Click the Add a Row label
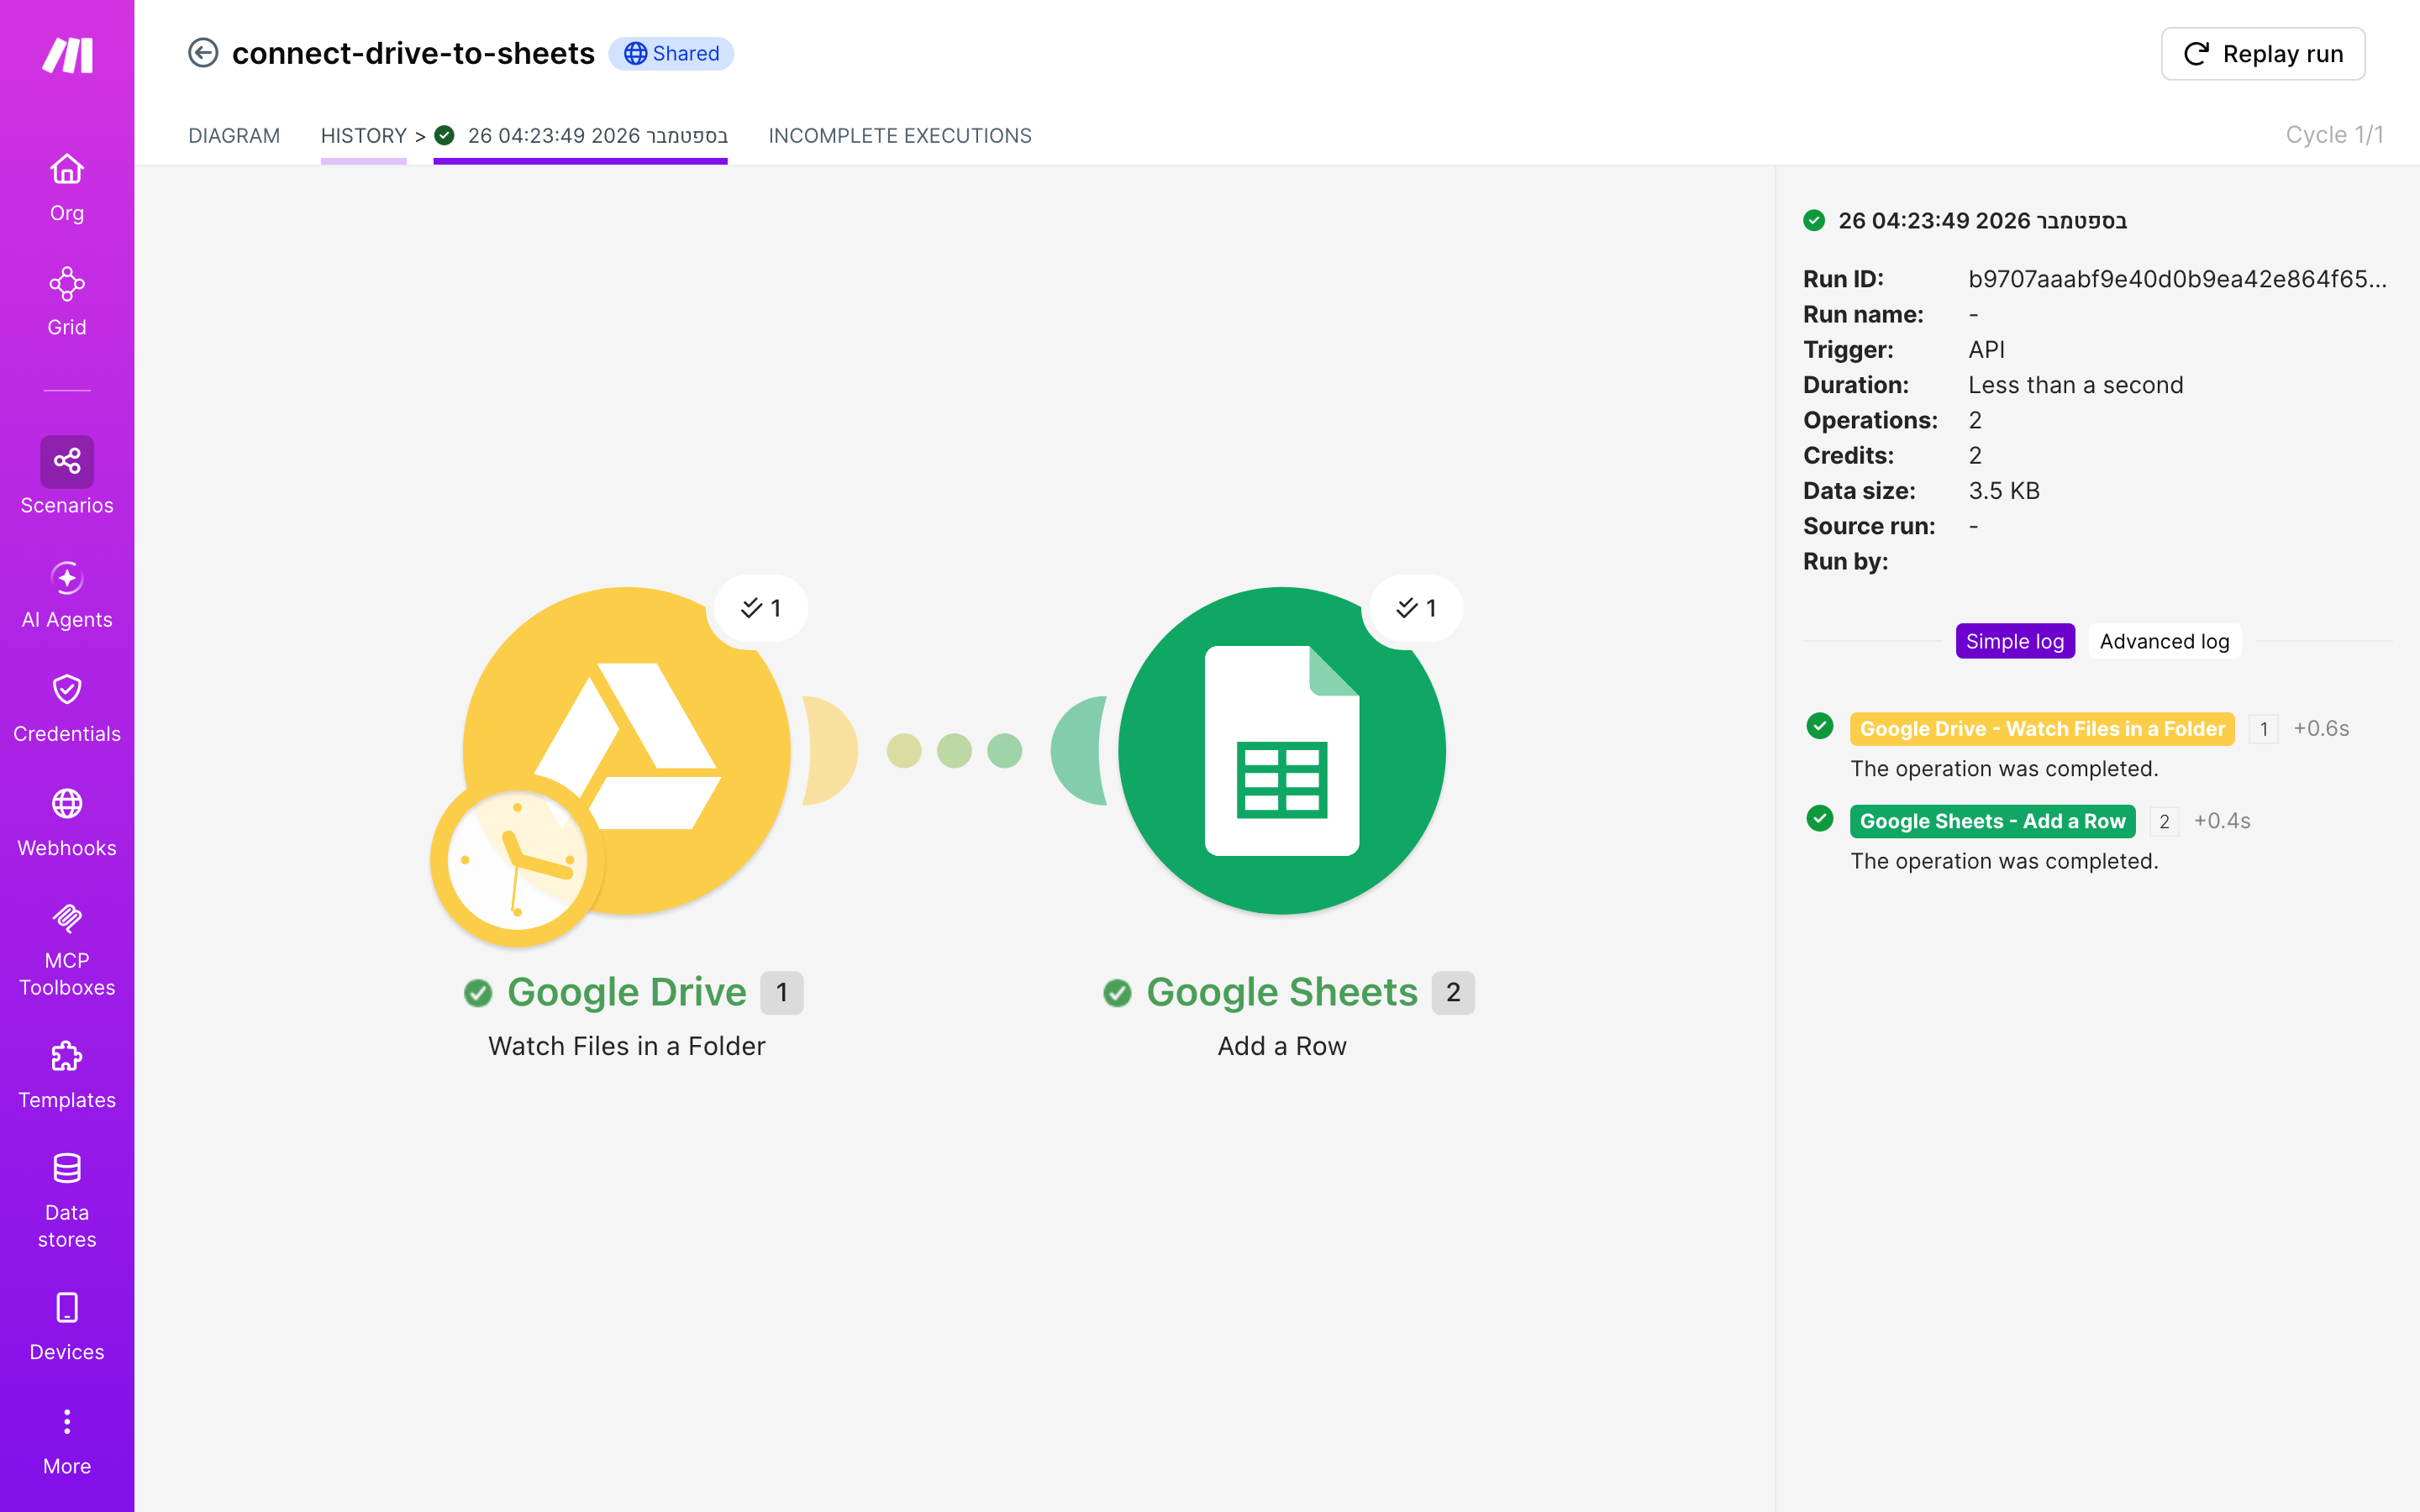Screen dimensions: 2420x1512 click(1282, 1046)
